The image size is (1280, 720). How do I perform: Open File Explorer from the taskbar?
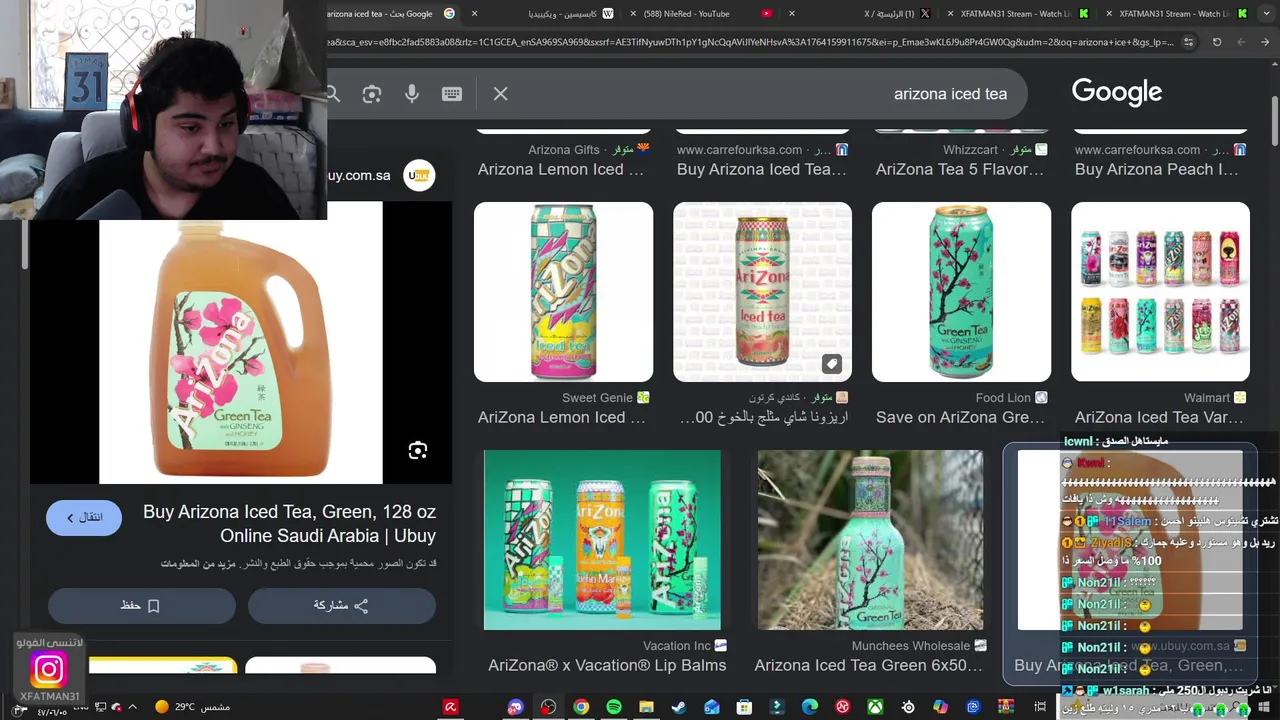tap(646, 707)
